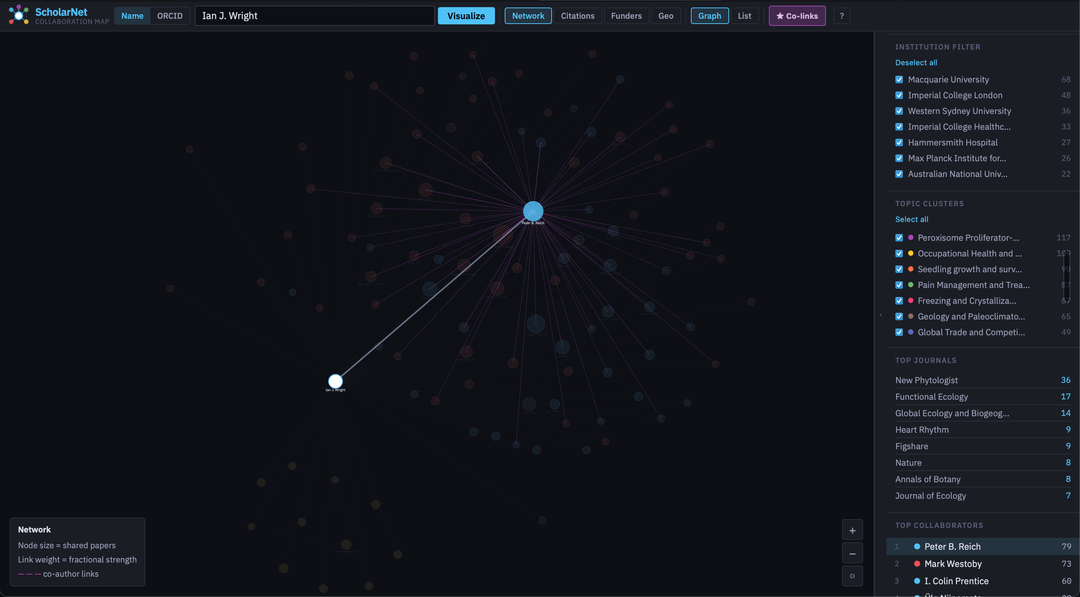Zoom in with the plus button
1080x597 pixels.
click(x=852, y=531)
